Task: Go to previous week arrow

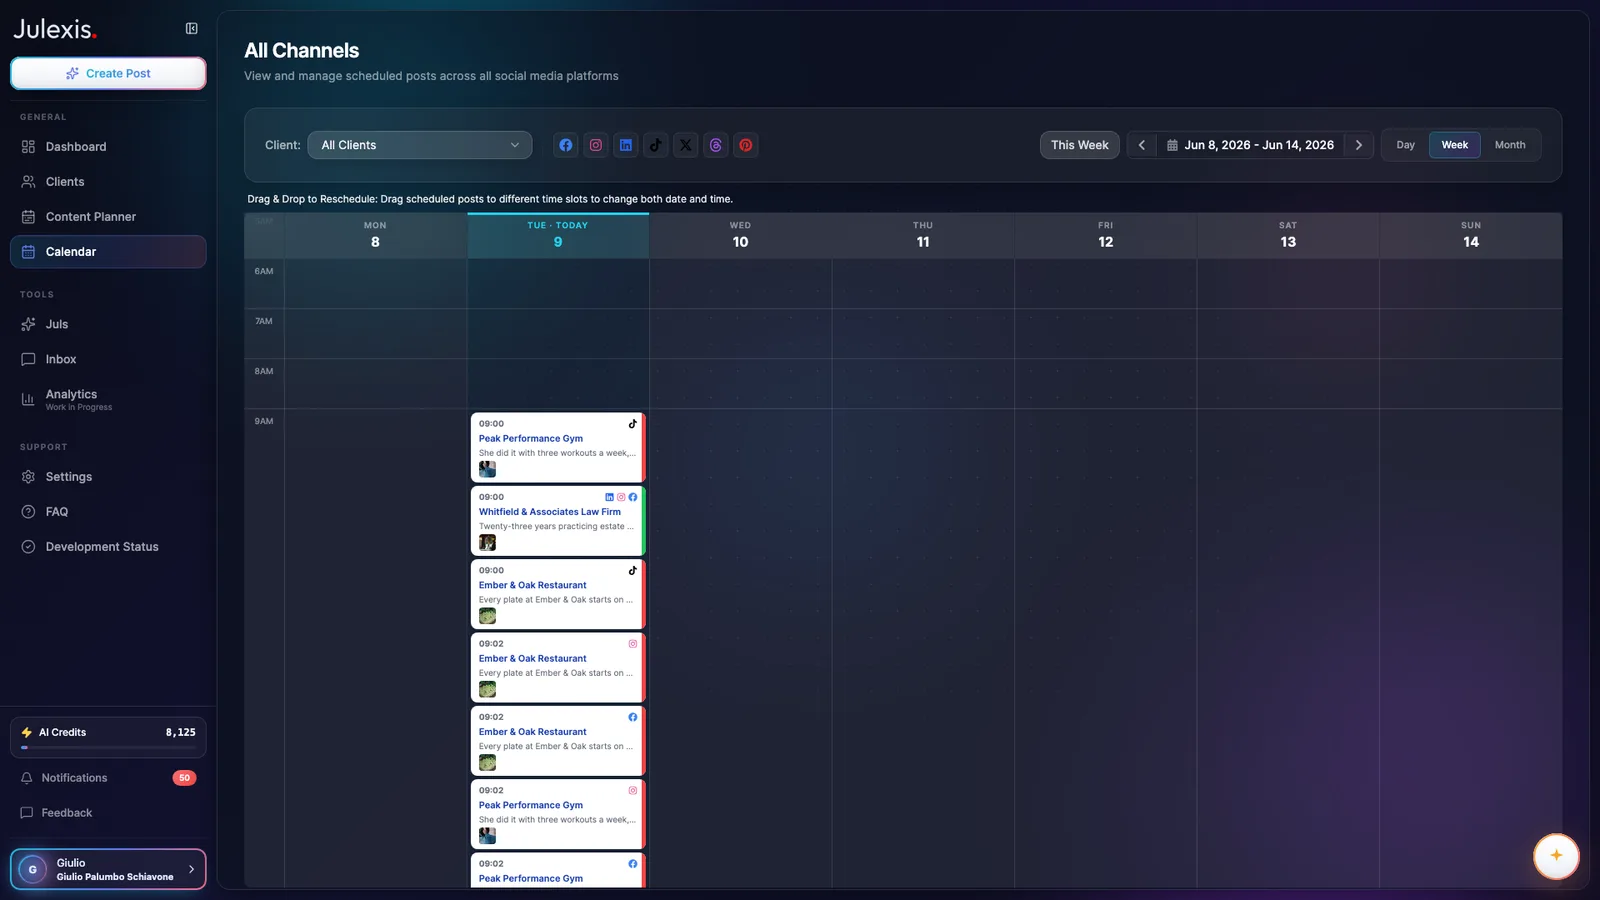Action: [x=1142, y=145]
